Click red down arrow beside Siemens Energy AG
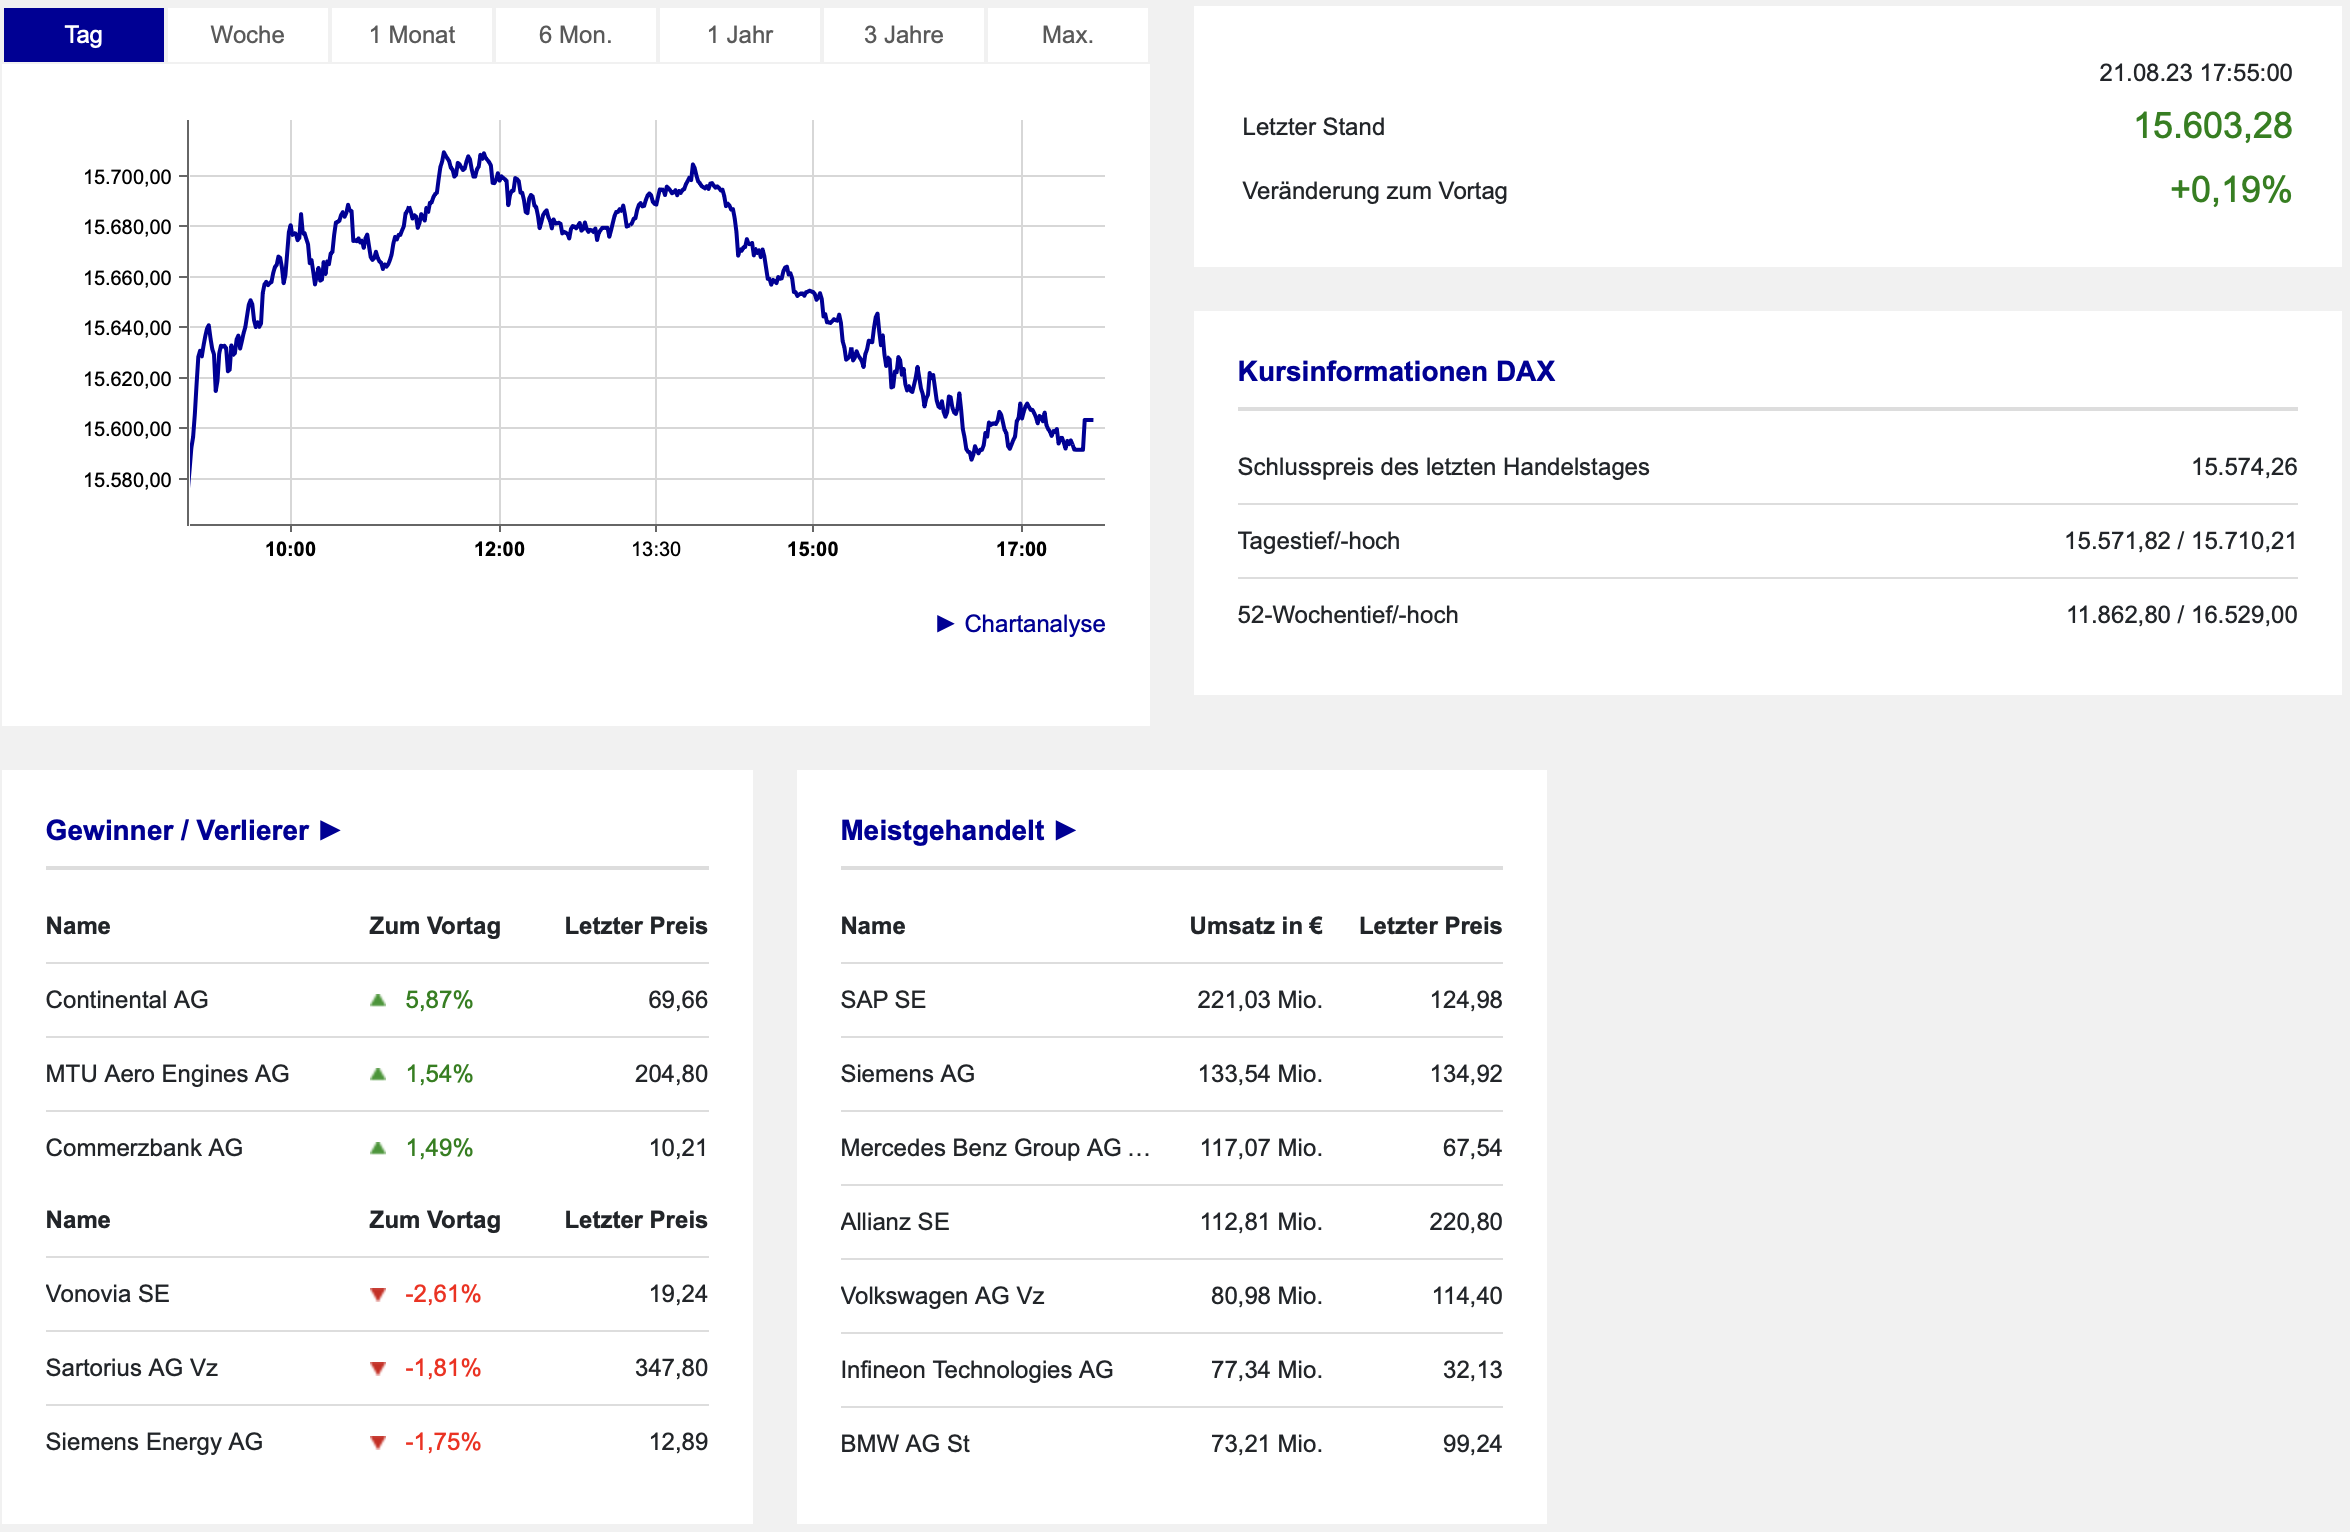This screenshot has width=2350, height=1532. (378, 1442)
